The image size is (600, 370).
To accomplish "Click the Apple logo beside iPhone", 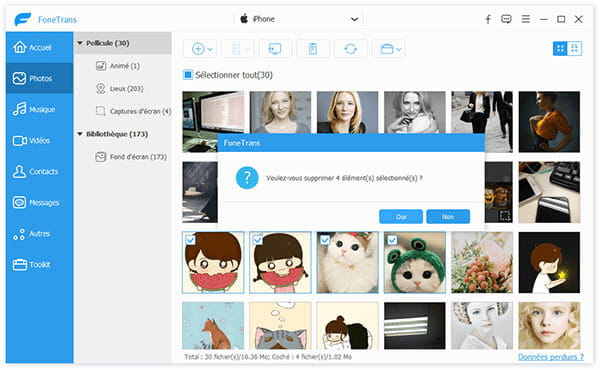I will [244, 18].
